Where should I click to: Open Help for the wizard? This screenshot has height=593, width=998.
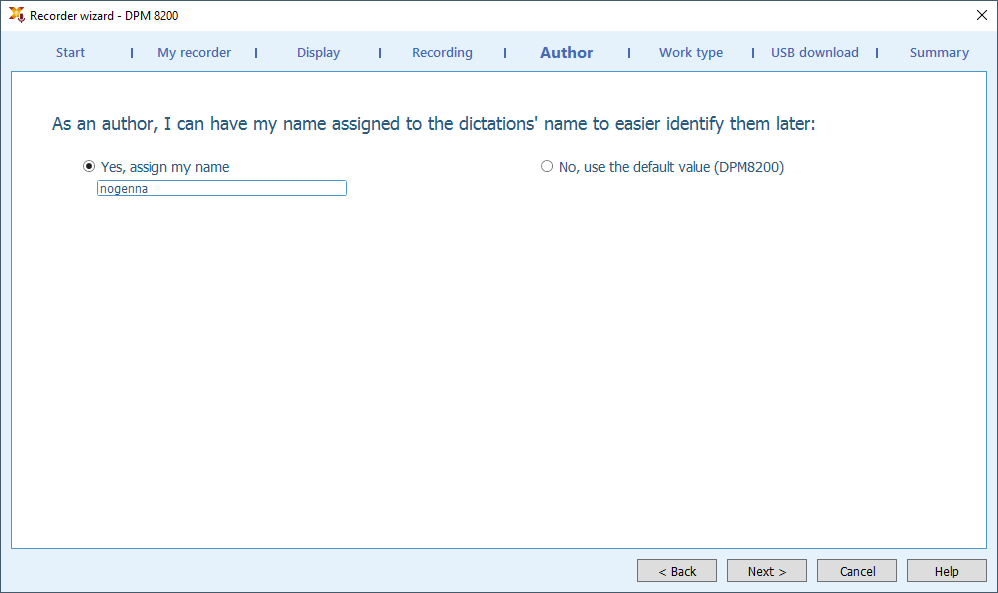(946, 571)
